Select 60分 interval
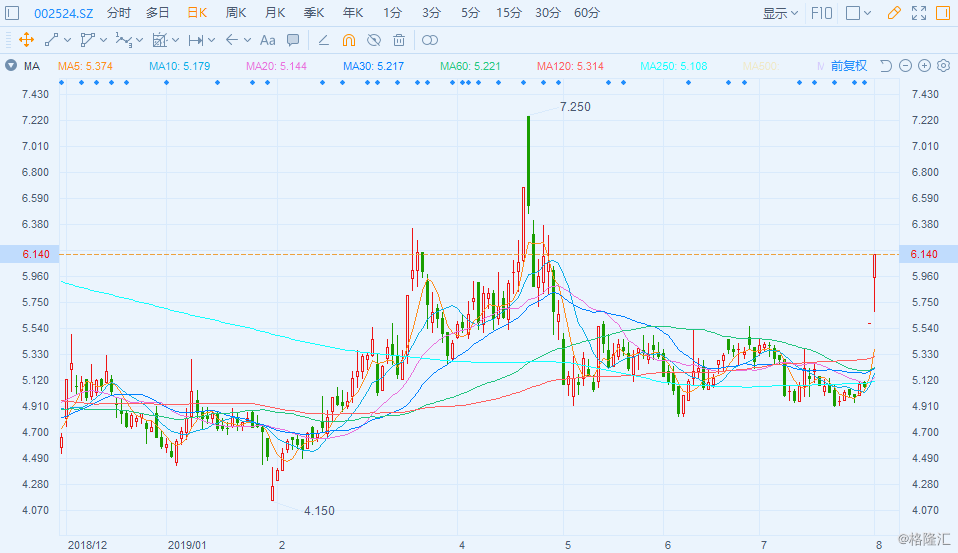Viewport: 958px width, 553px height. [x=587, y=13]
